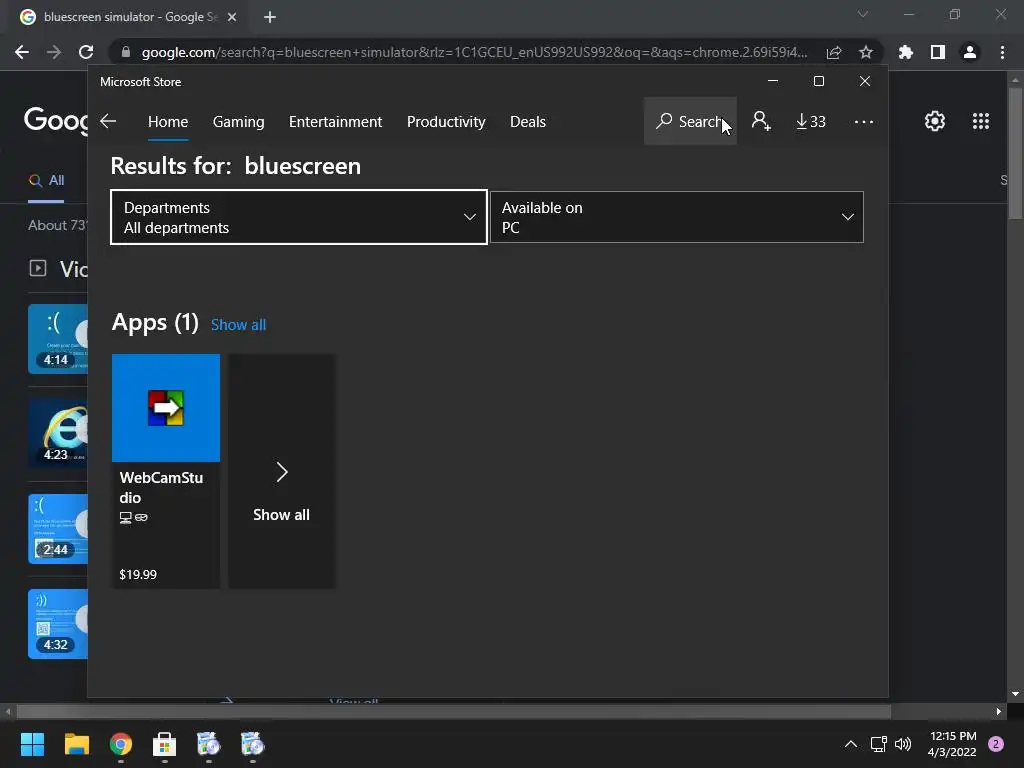Open the network icon in system tray
1024x768 pixels.
coord(878,744)
